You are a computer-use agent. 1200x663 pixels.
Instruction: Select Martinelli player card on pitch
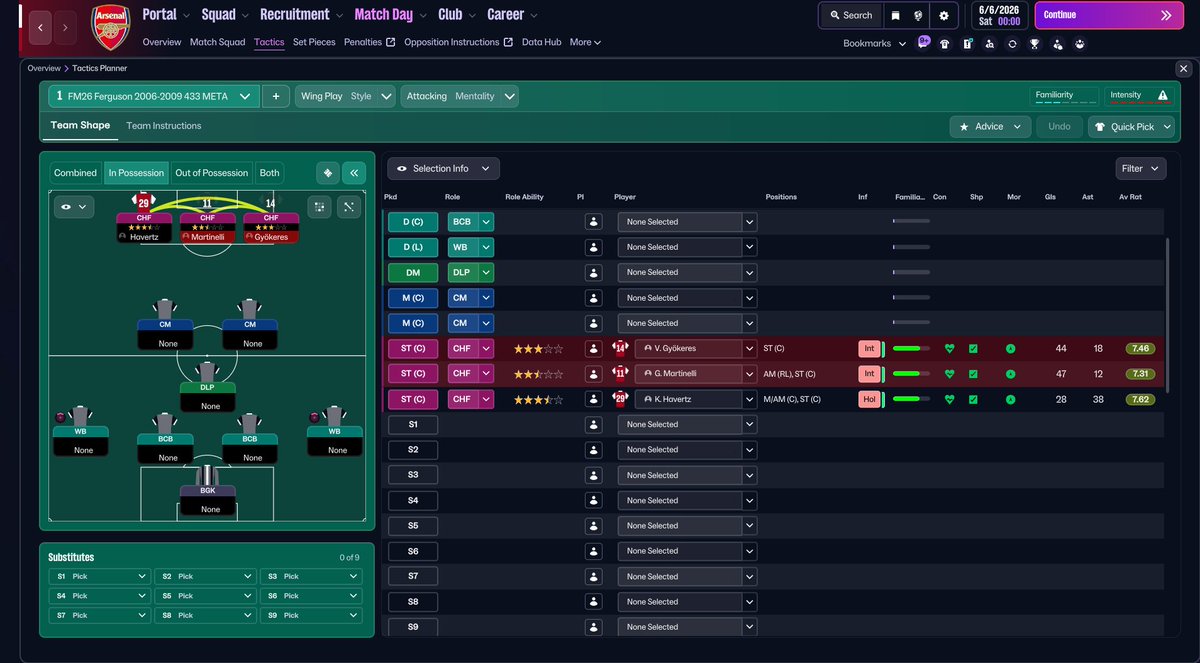point(207,227)
